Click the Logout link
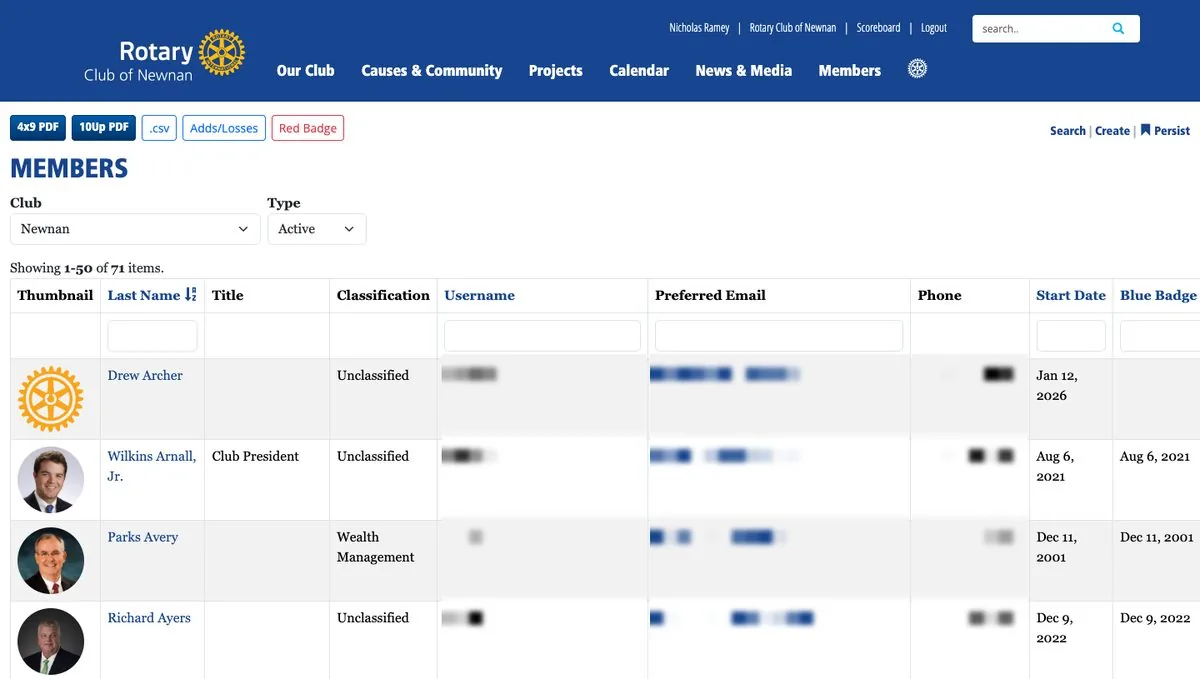Viewport: 1200px width, 679px height. [934, 28]
